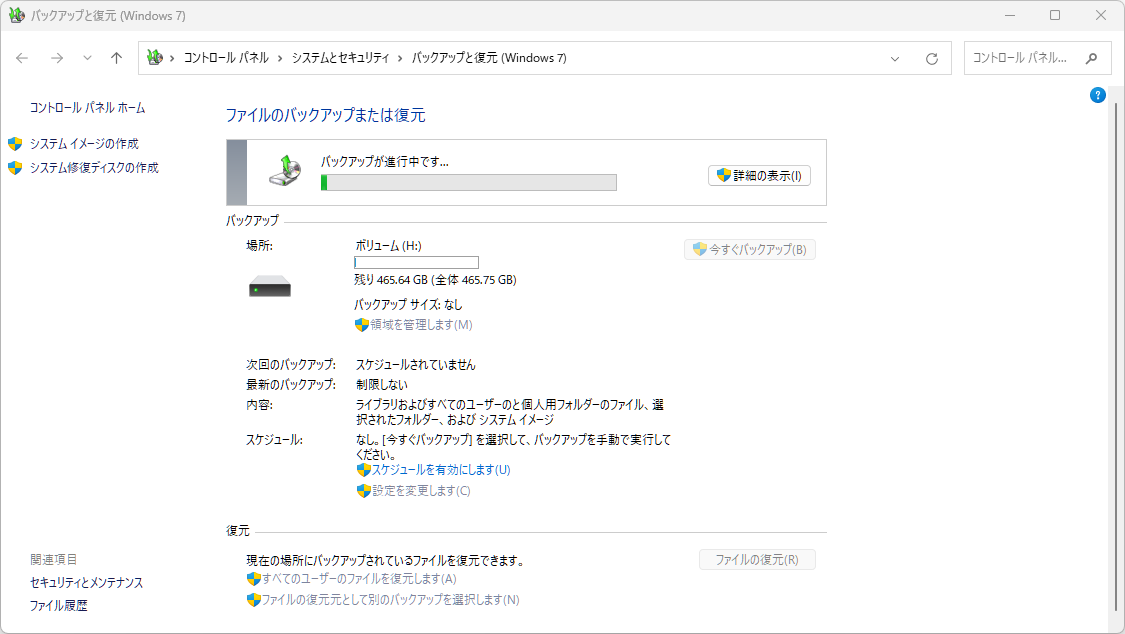This screenshot has width=1125, height=634.
Task: Minimize the window
Action: point(1009,15)
